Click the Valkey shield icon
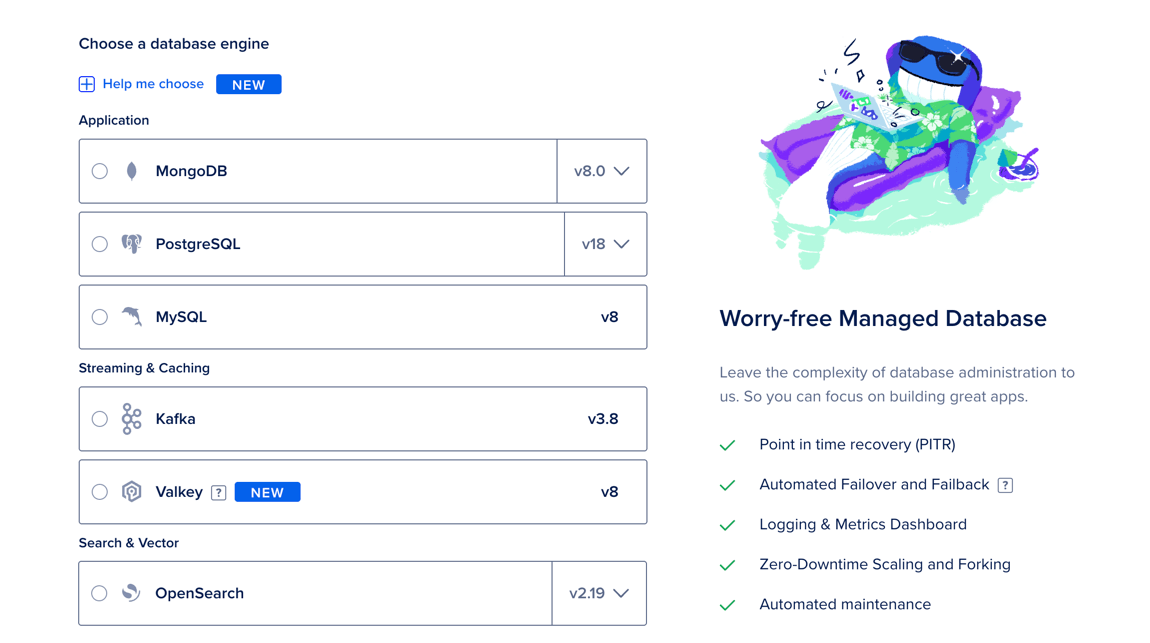Viewport: 1150px width, 643px height. coord(130,491)
